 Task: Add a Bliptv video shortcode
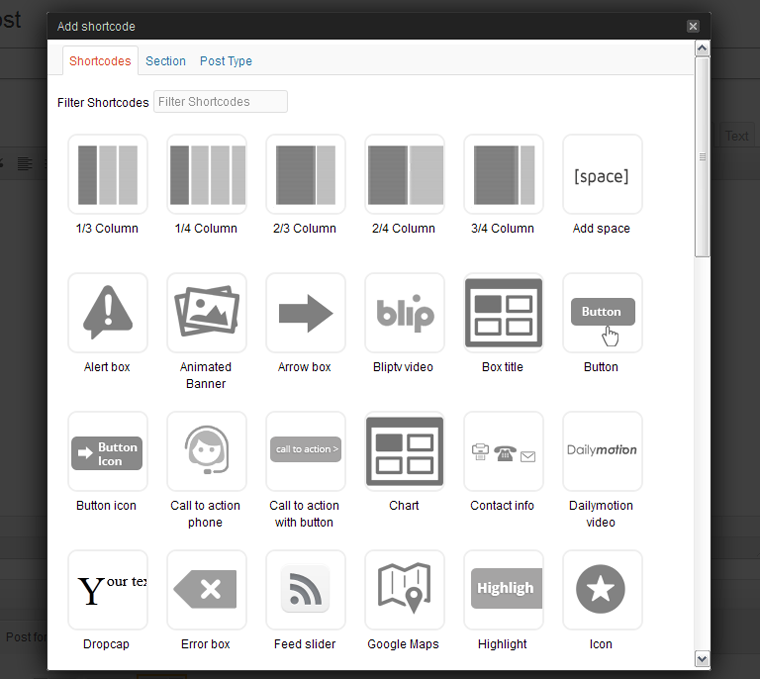pyautogui.click(x=404, y=313)
